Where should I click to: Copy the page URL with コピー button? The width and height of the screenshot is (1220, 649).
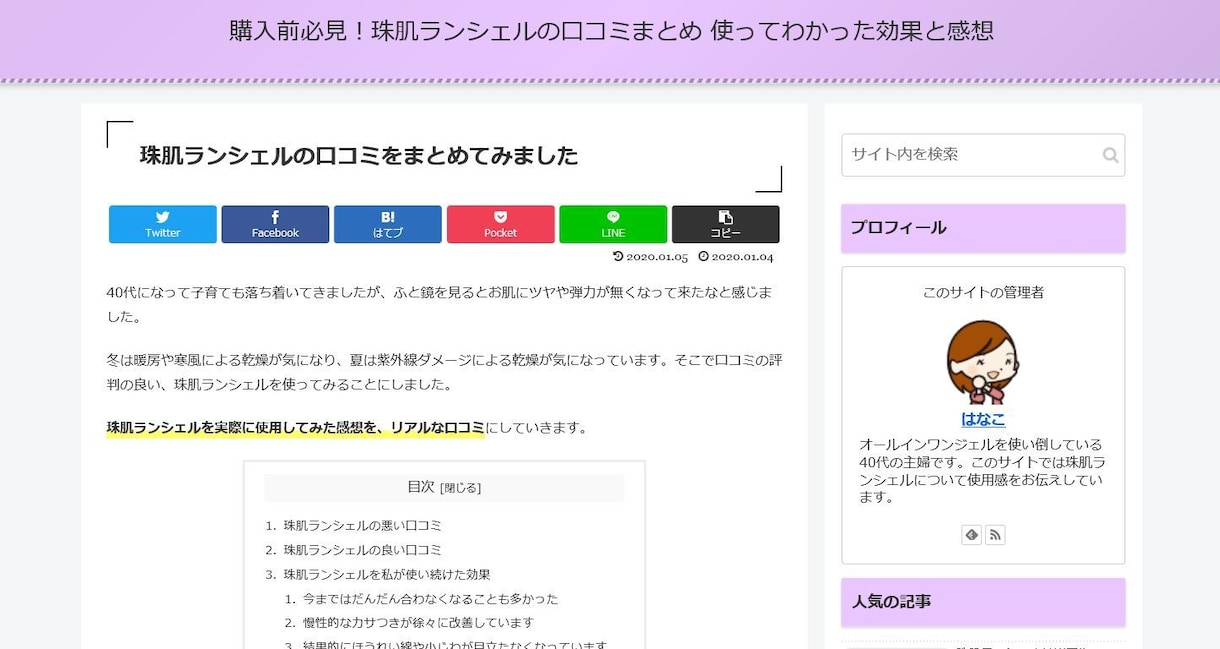coord(725,224)
